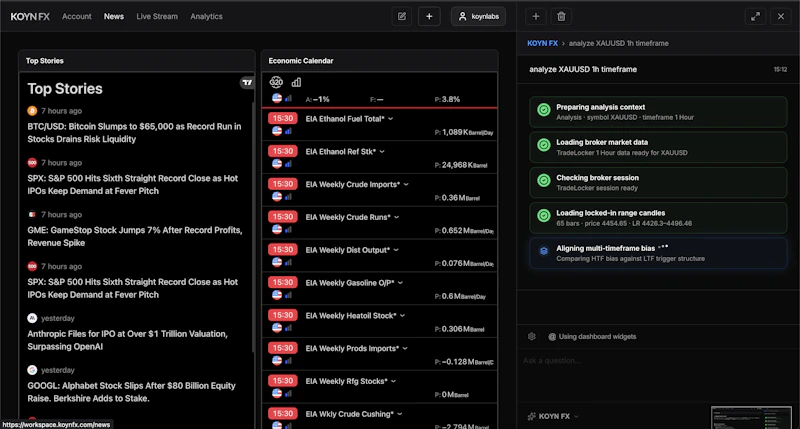Open the Anthropic Files for IPO story

coord(128,340)
